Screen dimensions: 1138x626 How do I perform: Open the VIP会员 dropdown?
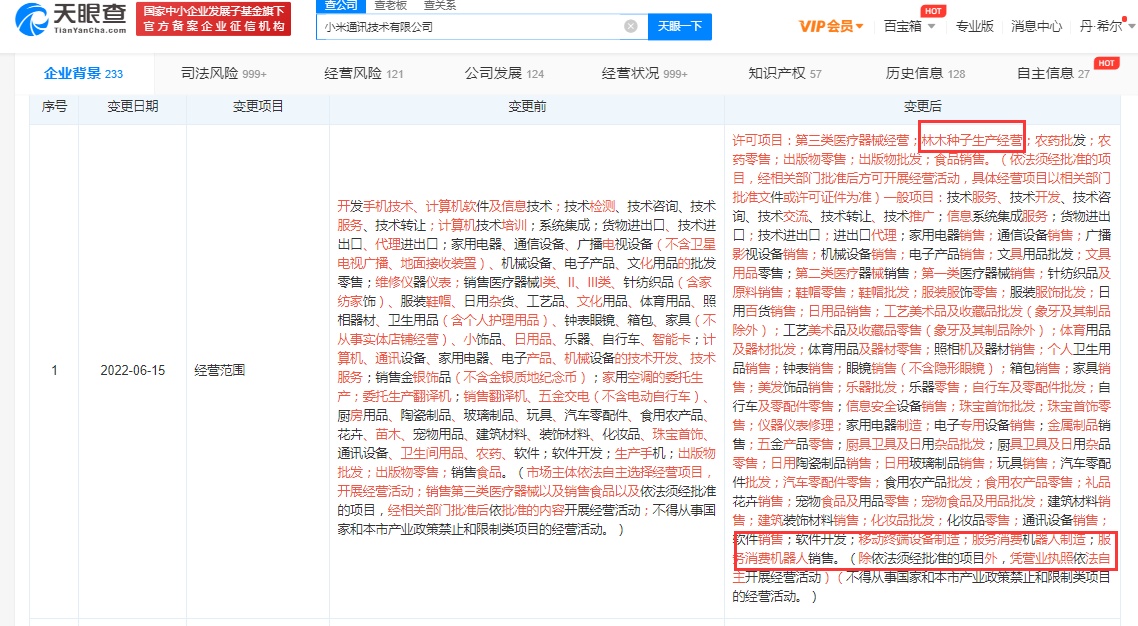831,26
